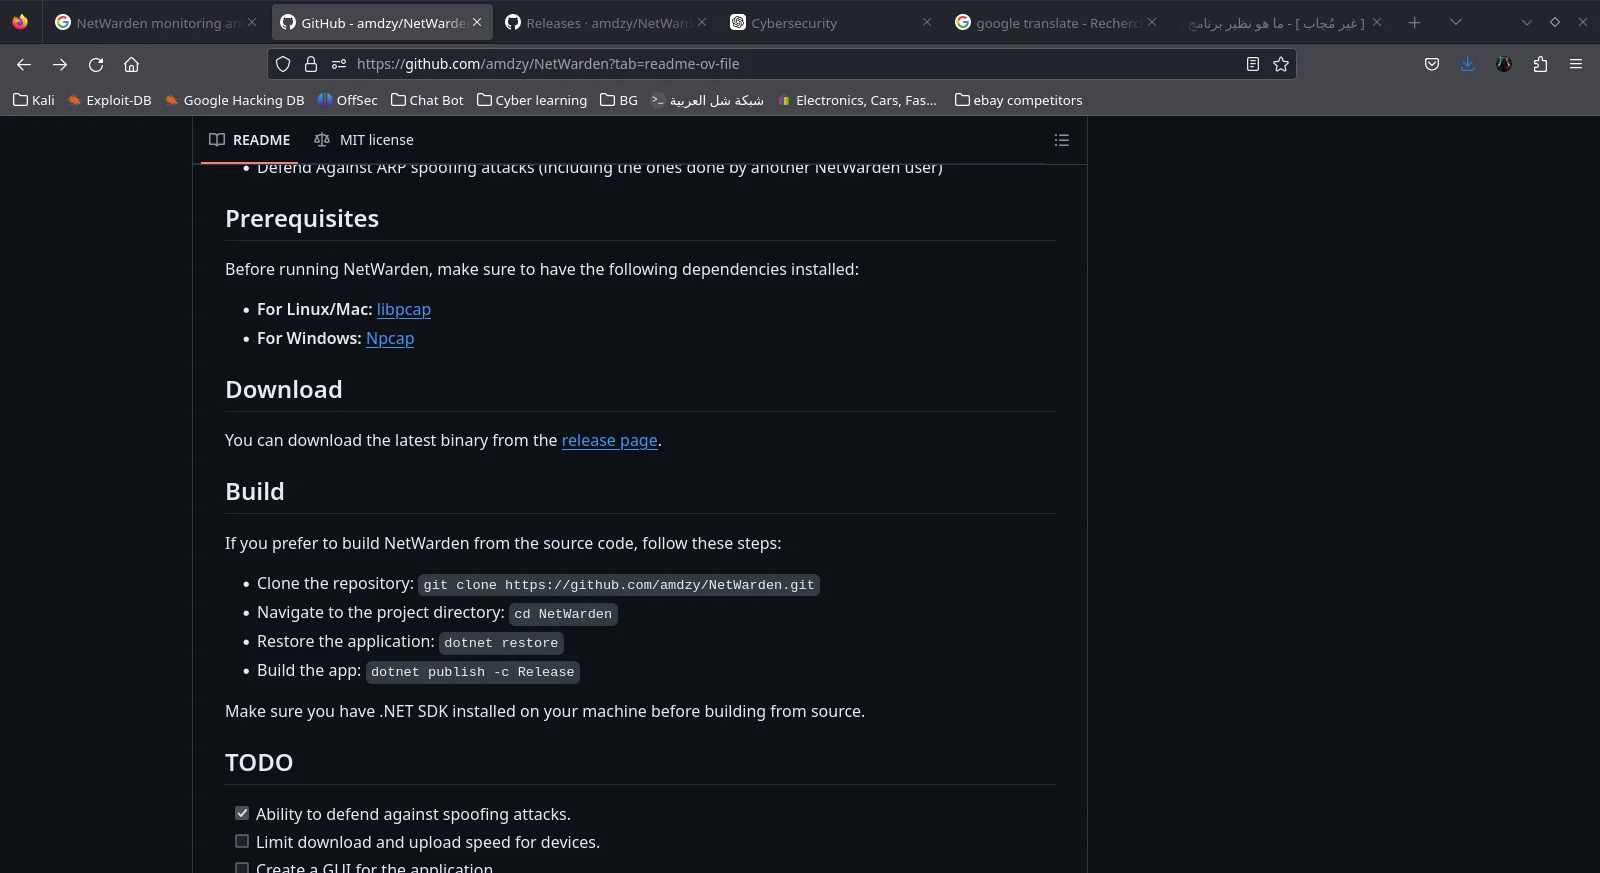Open tracking protection shield icon

(283, 64)
